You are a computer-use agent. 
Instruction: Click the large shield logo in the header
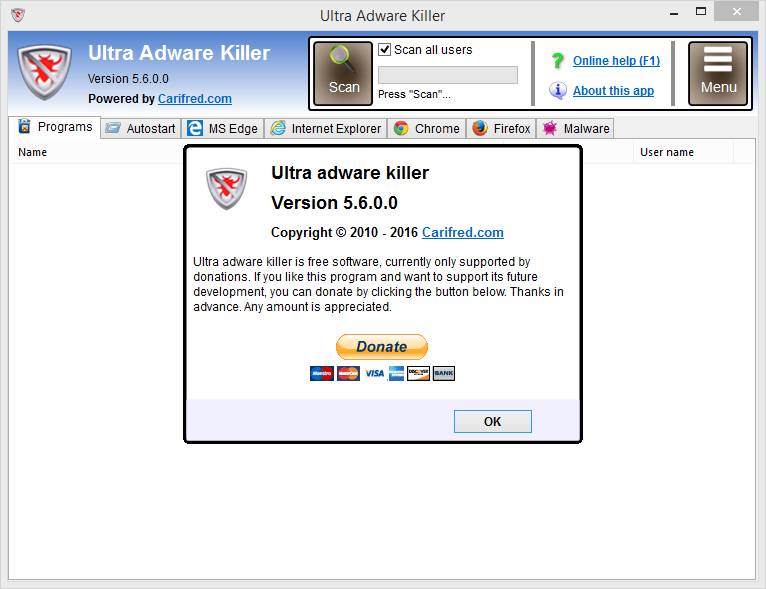[x=44, y=72]
